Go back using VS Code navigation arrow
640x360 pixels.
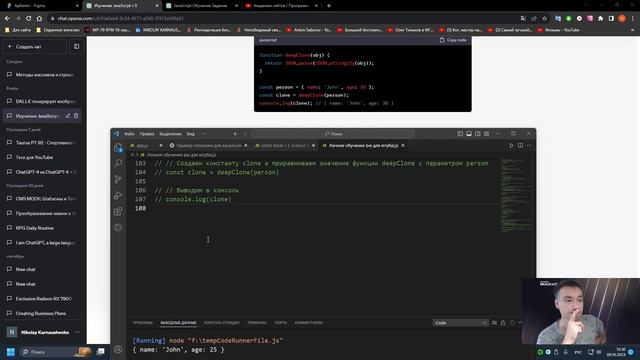[x=236, y=133]
